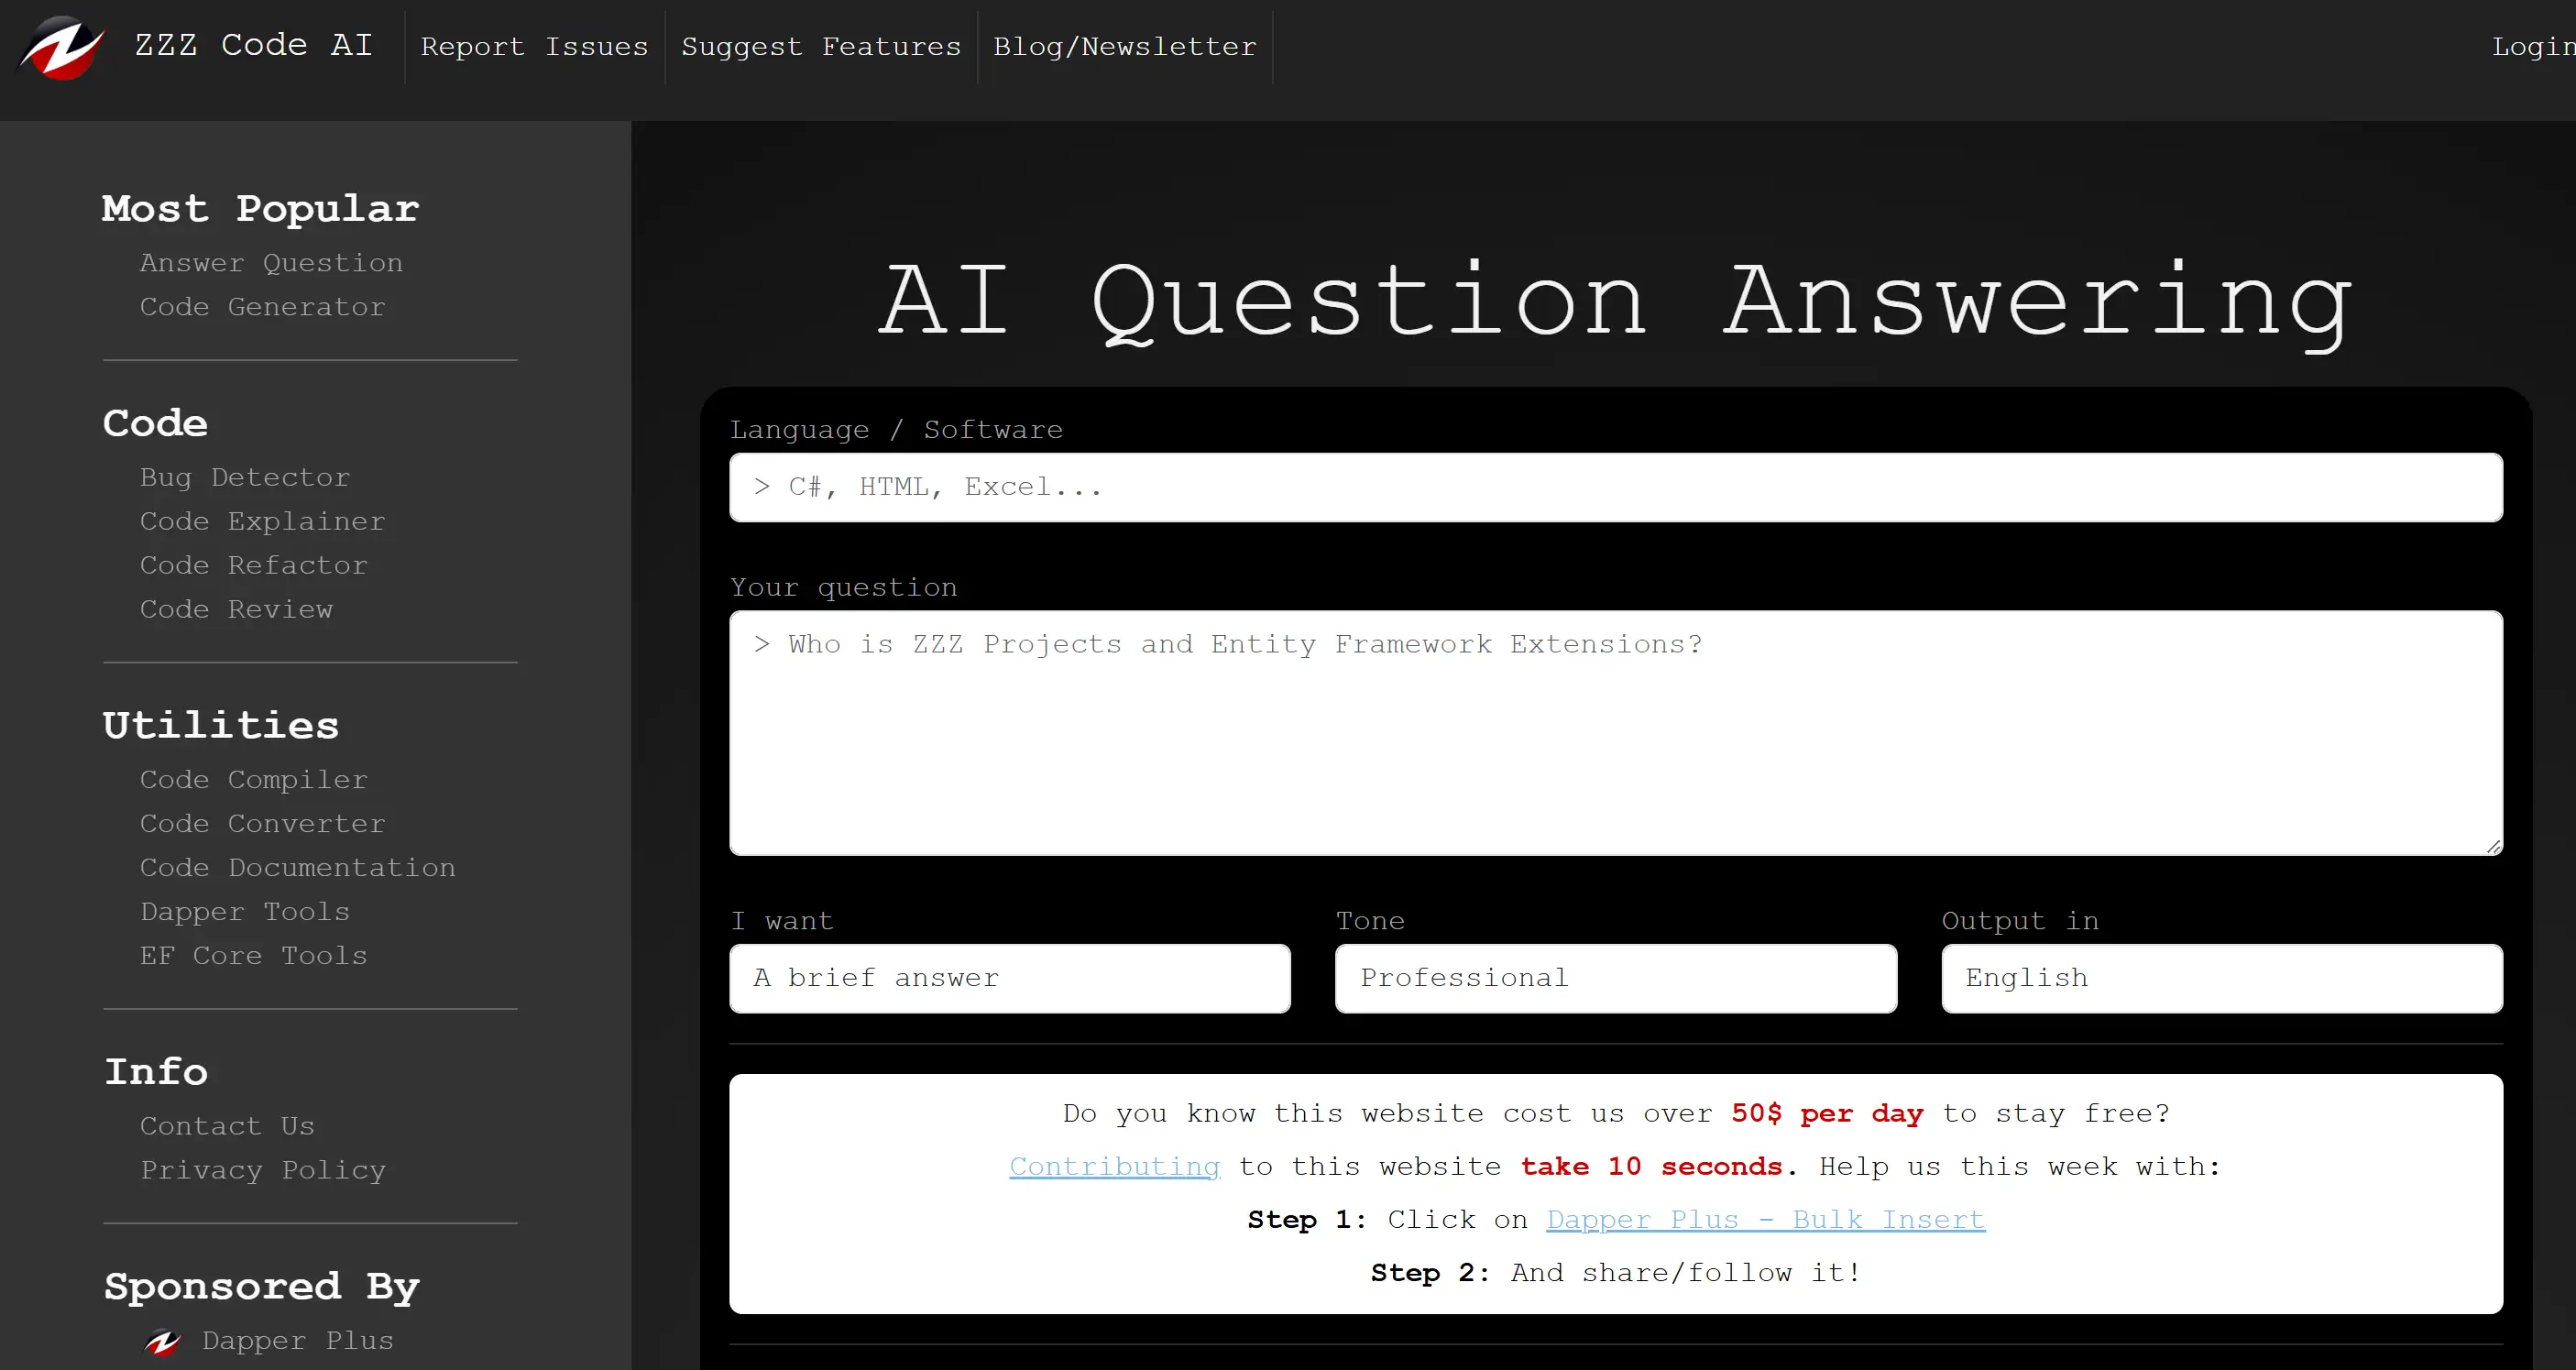Screen dimensions: 2576x1370
Task: Open Suggest Features in the top navigation
Action: tap(821, 47)
